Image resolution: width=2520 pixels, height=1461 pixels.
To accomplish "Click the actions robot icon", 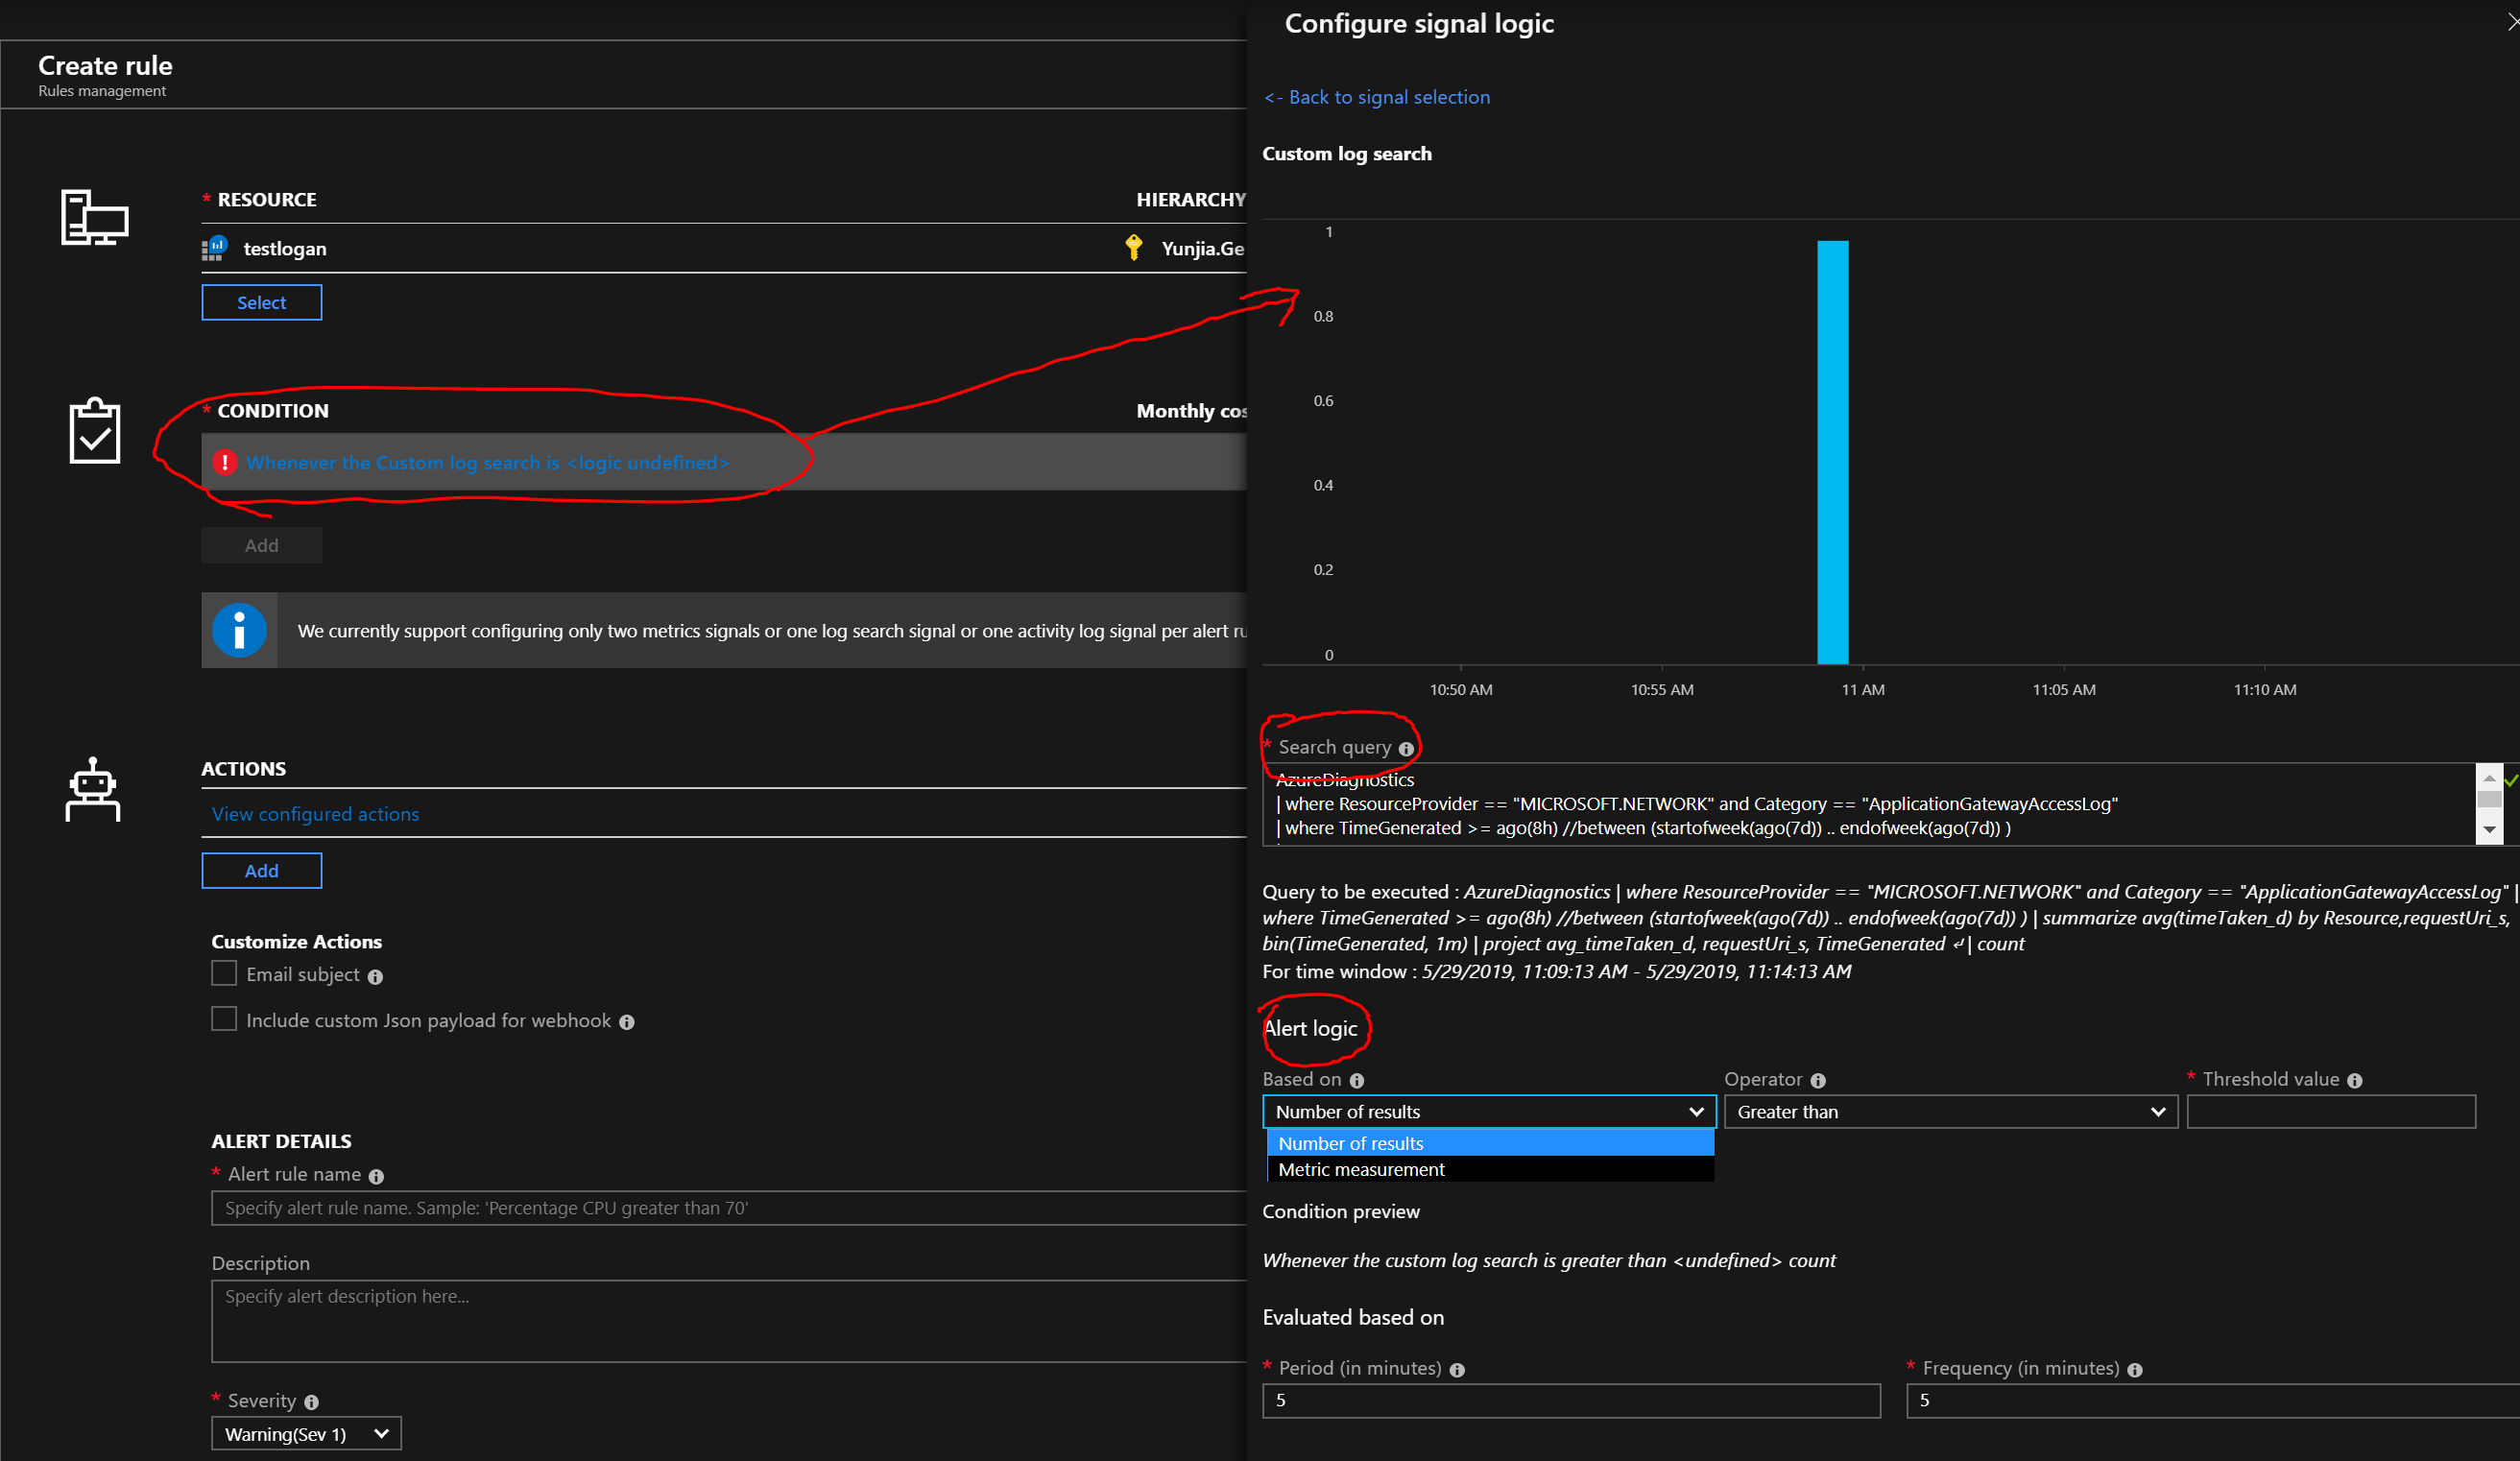I will click(93, 789).
